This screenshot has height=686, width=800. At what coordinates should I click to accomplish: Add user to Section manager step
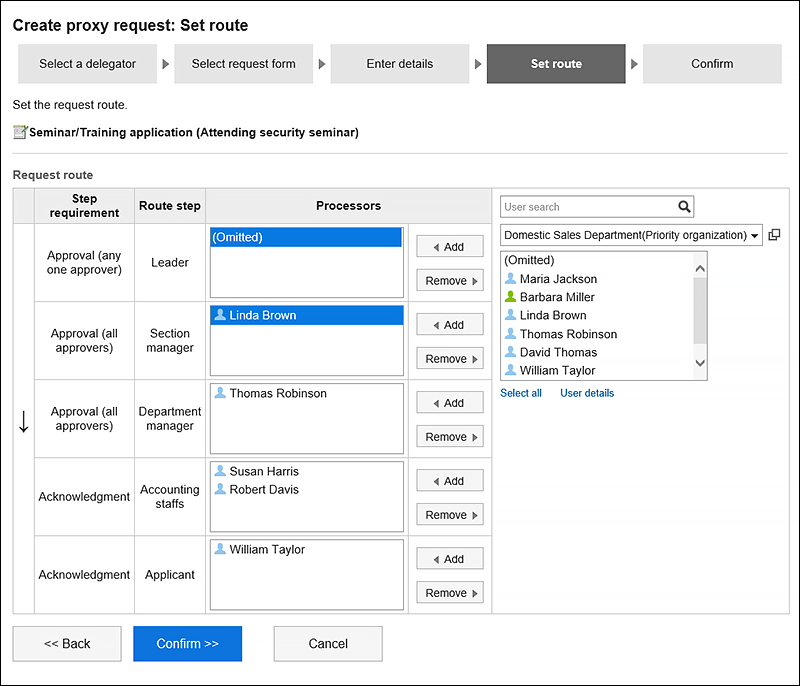pyautogui.click(x=449, y=324)
